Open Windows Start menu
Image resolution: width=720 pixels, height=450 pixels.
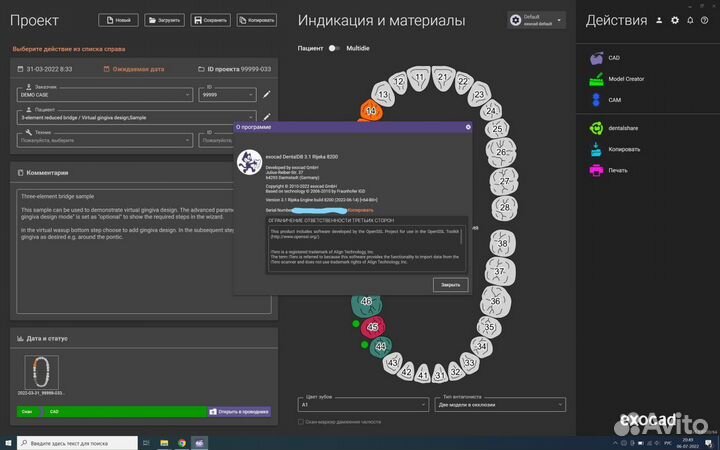pos(8,443)
